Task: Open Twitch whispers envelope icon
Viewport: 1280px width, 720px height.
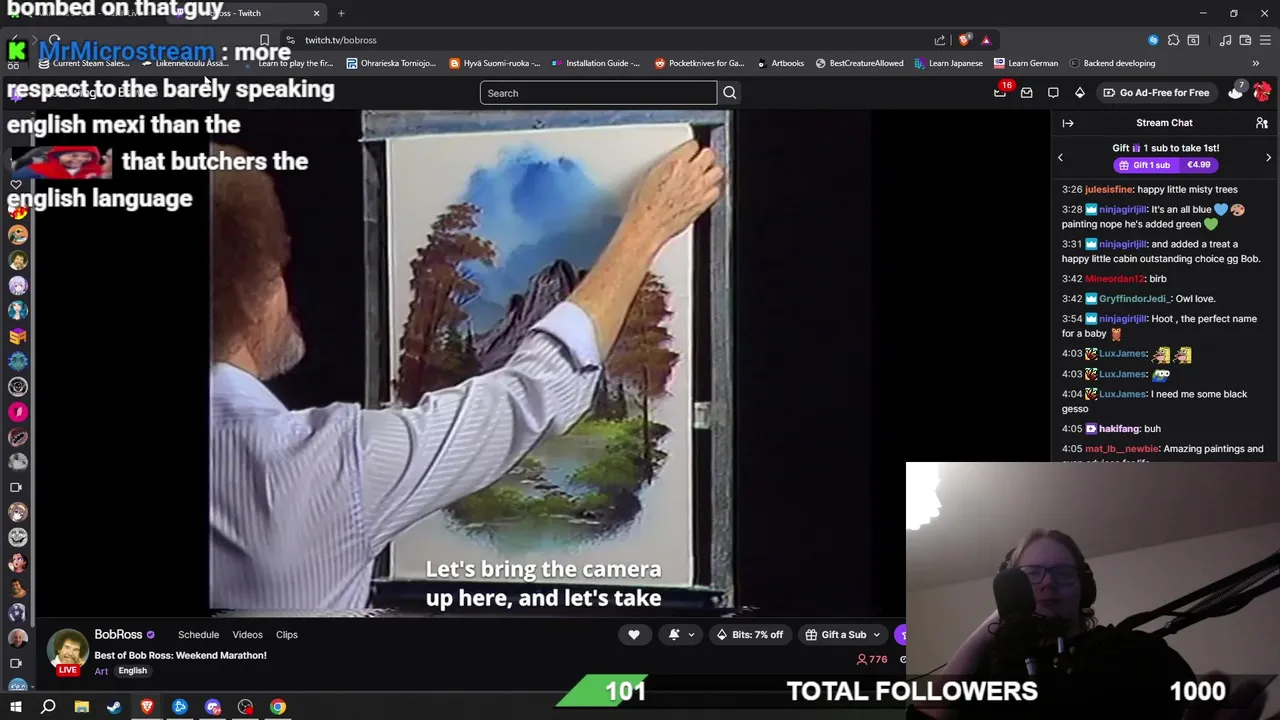Action: pyautogui.click(x=1026, y=93)
